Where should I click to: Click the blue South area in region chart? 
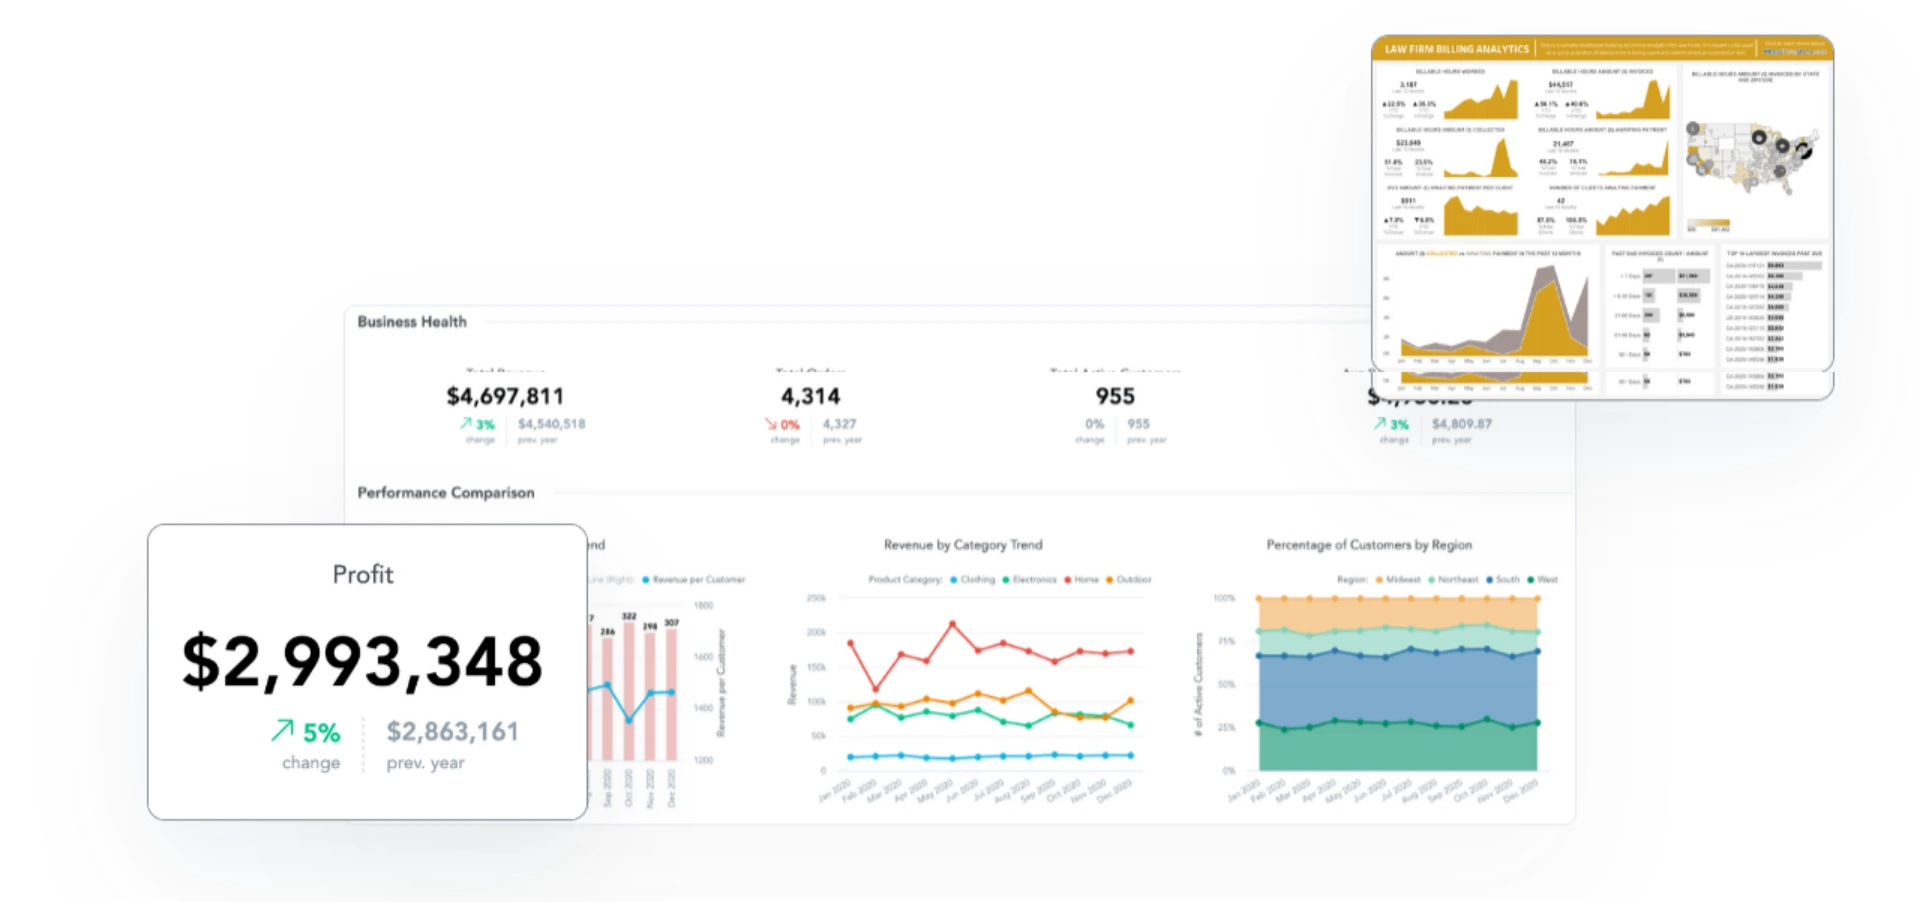coord(1398,688)
